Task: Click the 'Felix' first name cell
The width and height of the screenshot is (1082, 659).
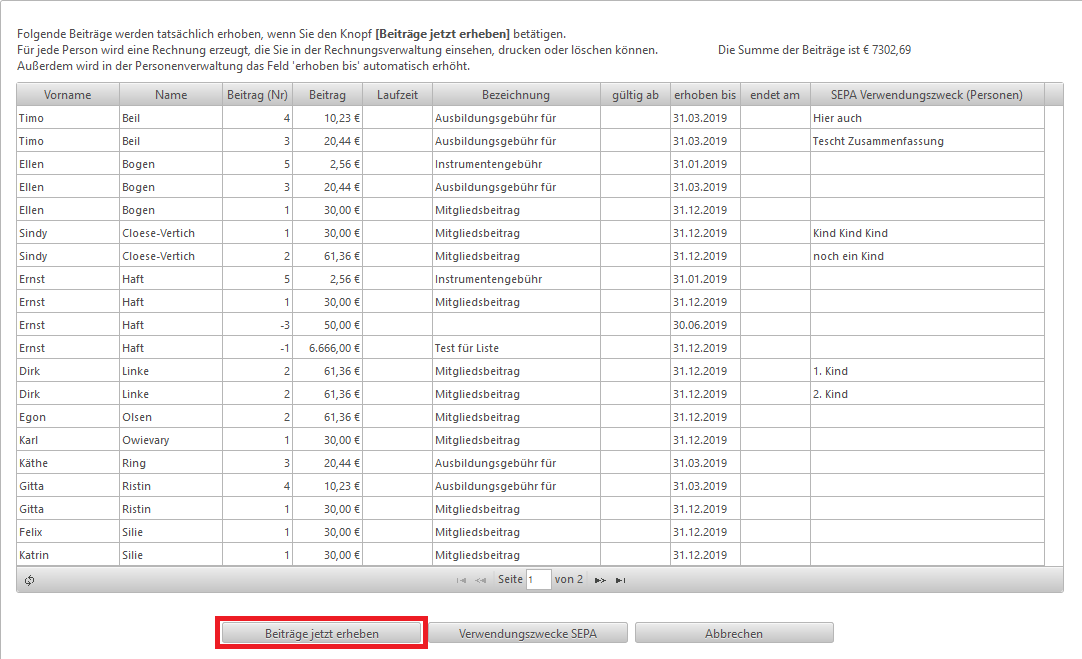Action: (x=68, y=532)
